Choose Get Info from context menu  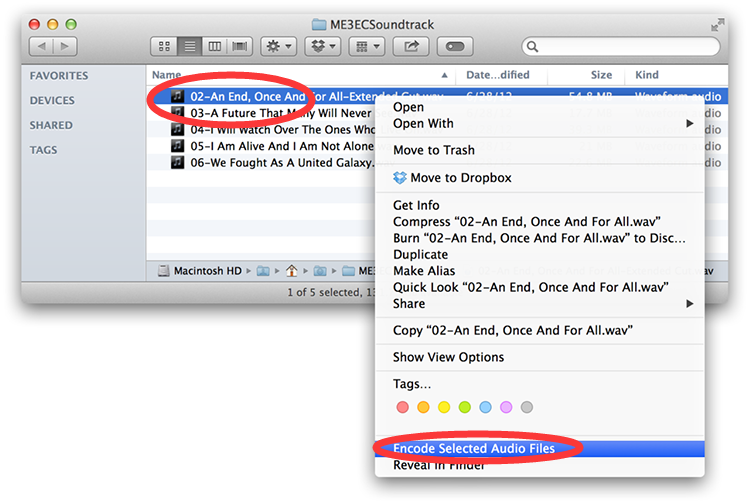[540, 205]
